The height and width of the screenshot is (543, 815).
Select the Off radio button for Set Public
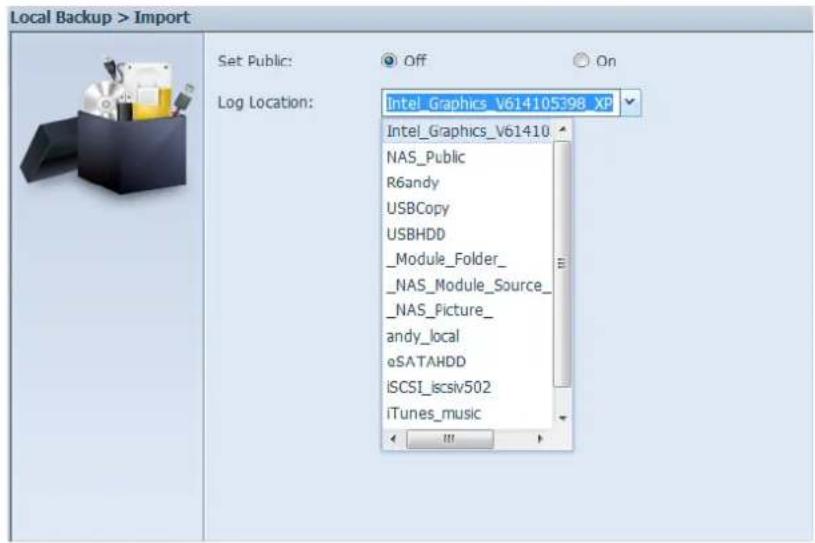390,61
